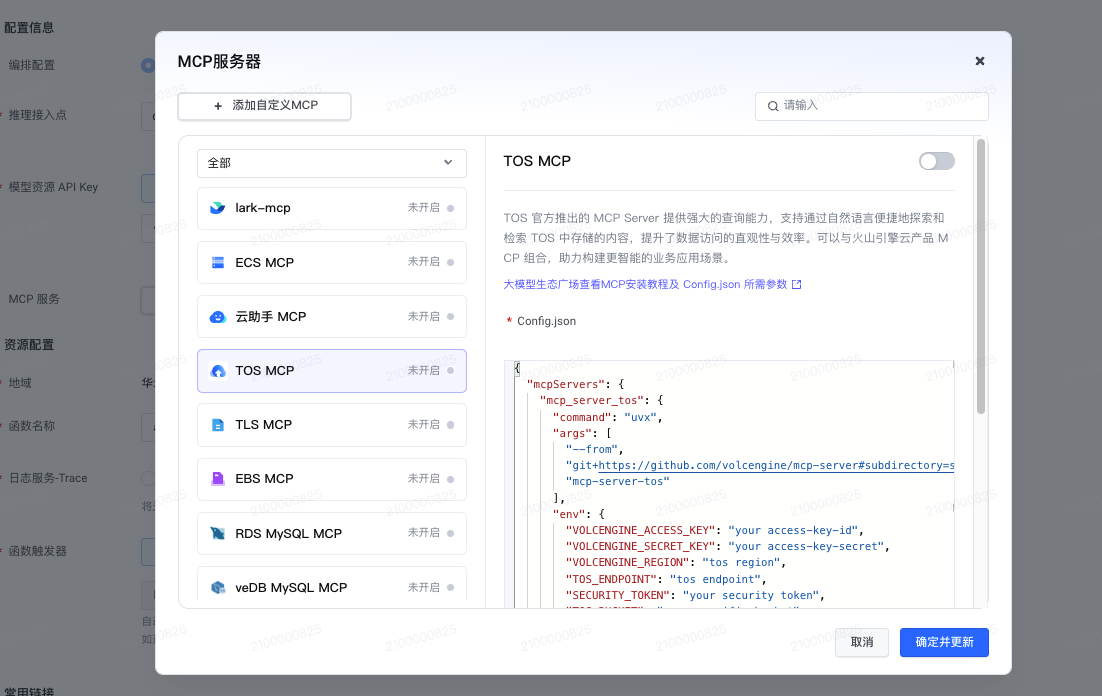Click the "TOS_ENDPOINT" line
Viewport: 1102px width, 696px height.
(666, 580)
